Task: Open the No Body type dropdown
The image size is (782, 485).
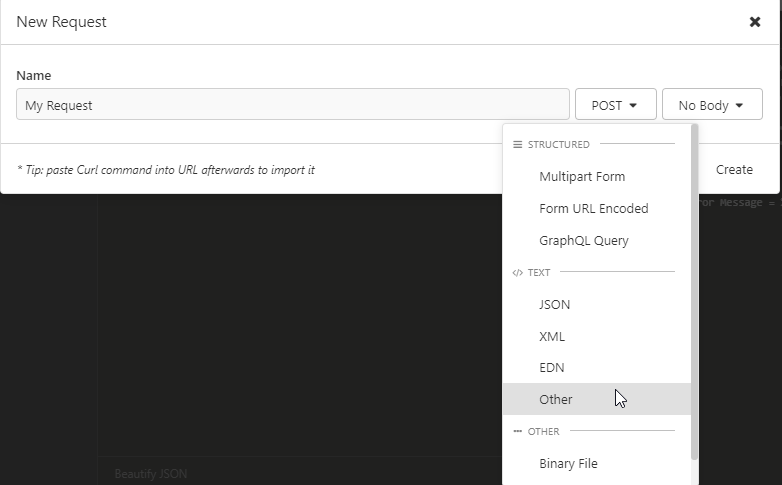Action: (x=712, y=104)
